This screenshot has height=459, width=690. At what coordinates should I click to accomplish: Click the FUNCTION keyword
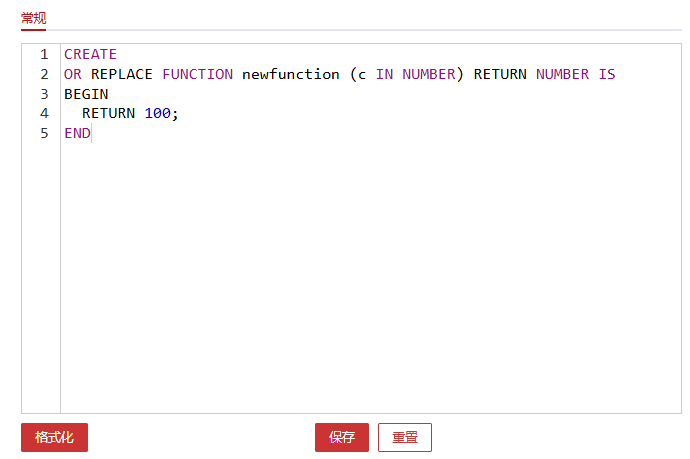pyautogui.click(x=197, y=74)
